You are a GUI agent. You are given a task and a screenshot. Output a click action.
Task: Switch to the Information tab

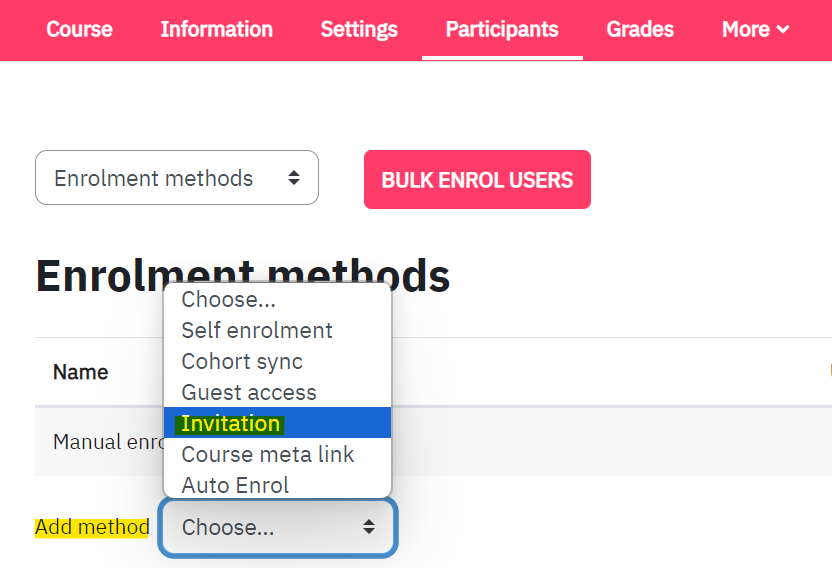tap(216, 29)
